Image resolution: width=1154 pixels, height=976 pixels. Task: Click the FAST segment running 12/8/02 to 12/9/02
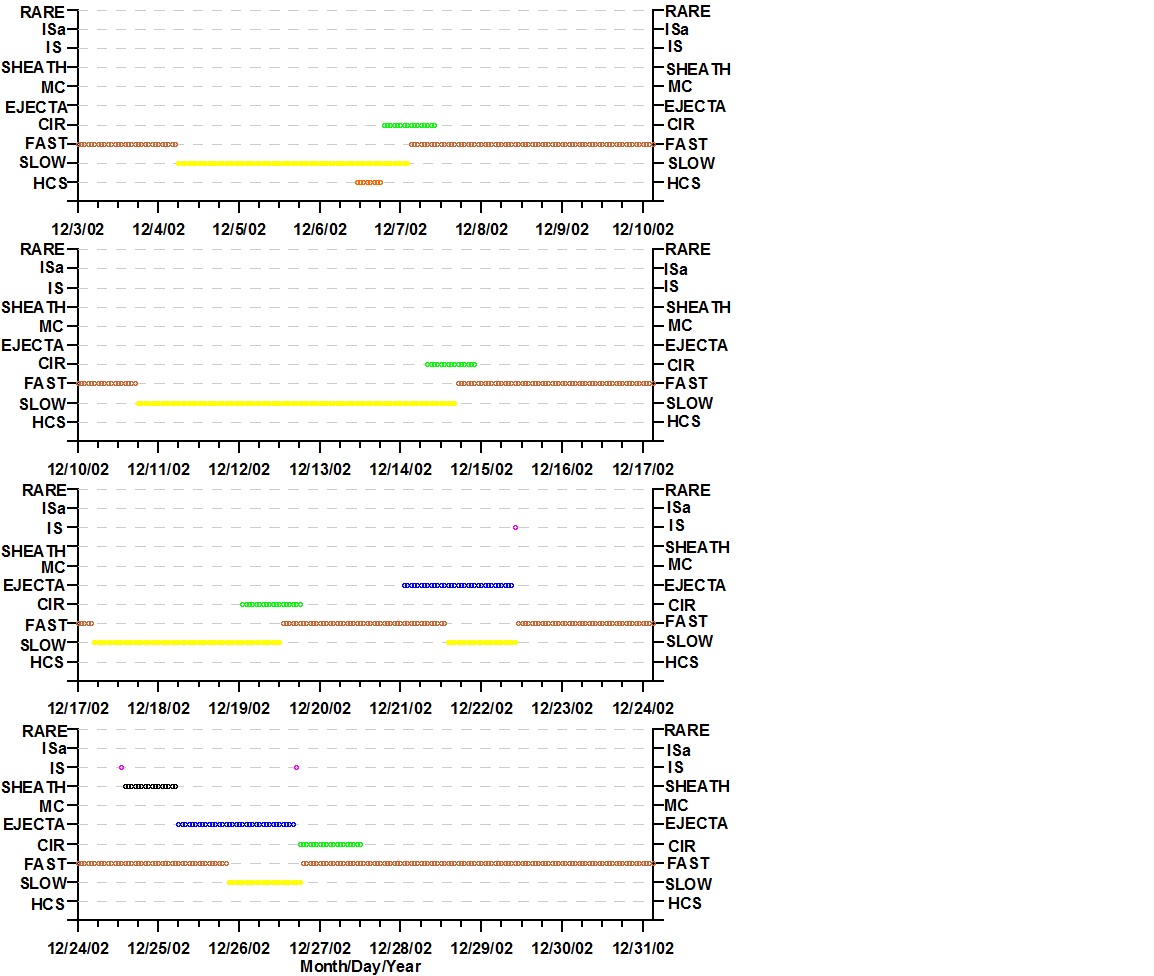click(x=531, y=144)
